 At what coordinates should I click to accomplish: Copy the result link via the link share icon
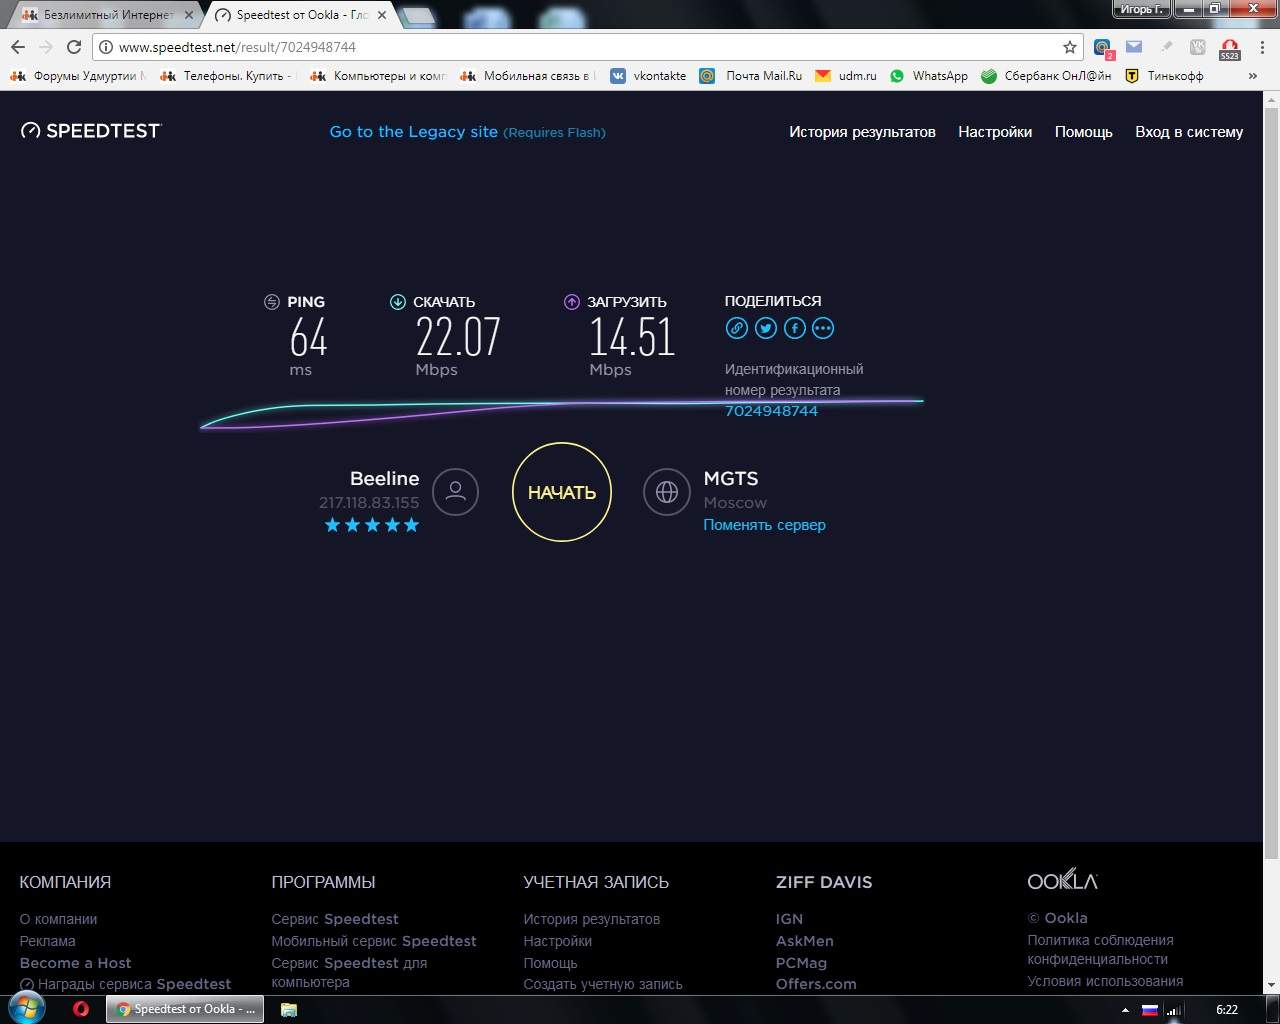point(736,328)
